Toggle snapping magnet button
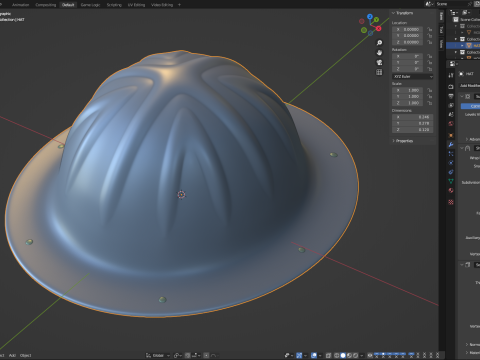480x360 pixels. 188,355
